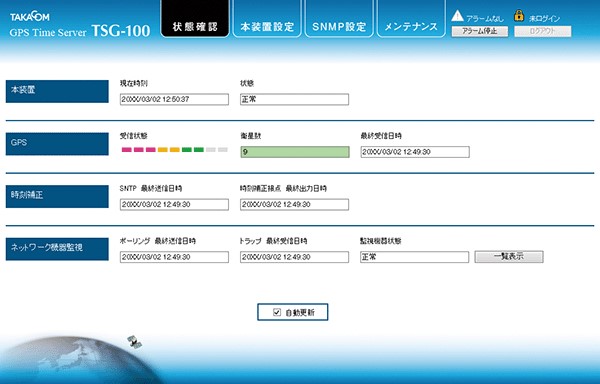Image resolution: width=600 pixels, height=384 pixels.
Task: Click the padlock login status icon
Action: tap(519, 15)
